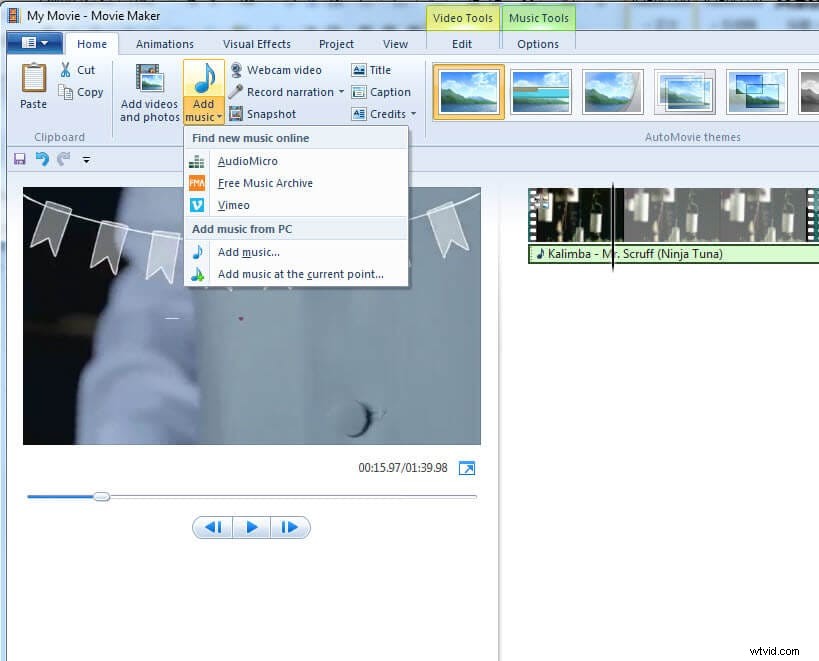Image resolution: width=819 pixels, height=661 pixels.
Task: Play the video preview
Action: click(251, 527)
